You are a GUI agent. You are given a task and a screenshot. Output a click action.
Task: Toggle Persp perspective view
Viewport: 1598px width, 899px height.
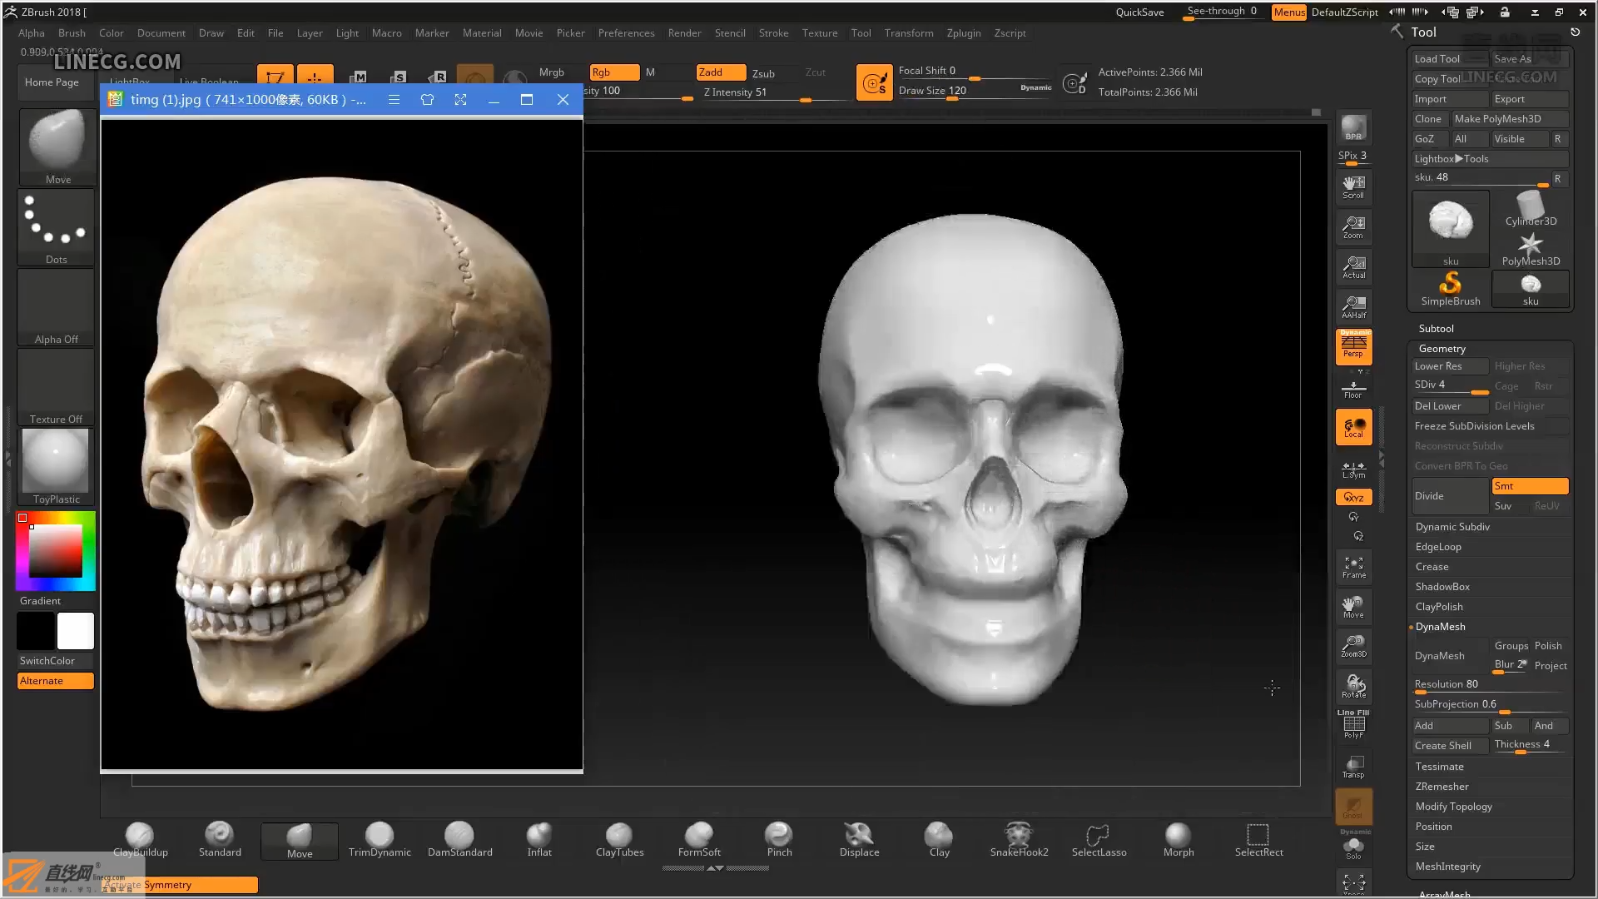pyautogui.click(x=1353, y=346)
